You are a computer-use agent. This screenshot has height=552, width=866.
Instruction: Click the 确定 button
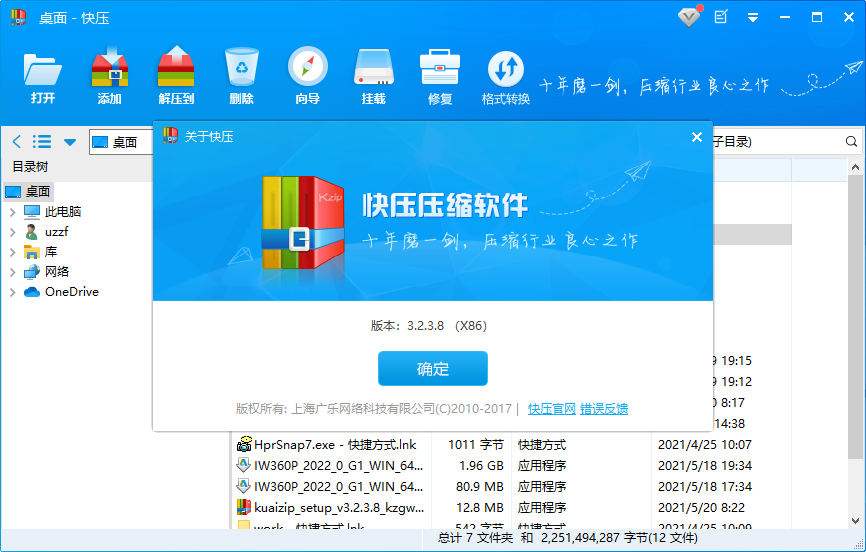tap(432, 369)
